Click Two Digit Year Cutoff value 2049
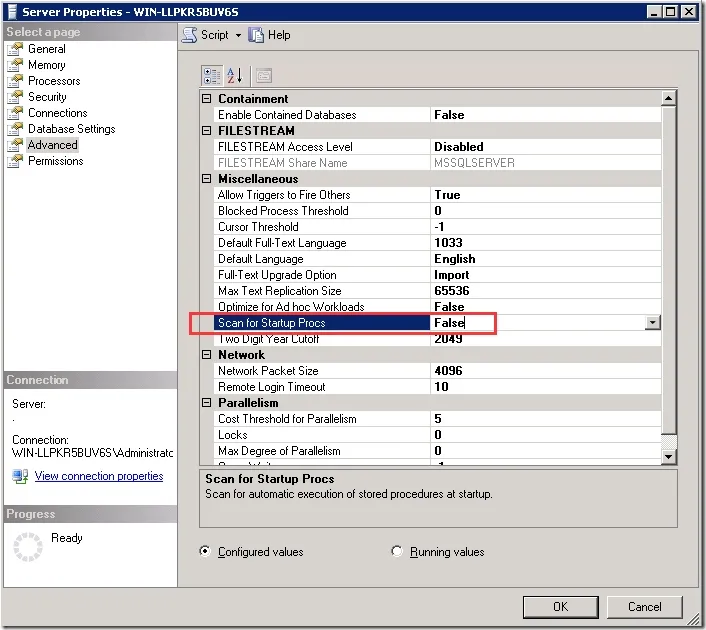The width and height of the screenshot is (706, 630). coord(448,339)
